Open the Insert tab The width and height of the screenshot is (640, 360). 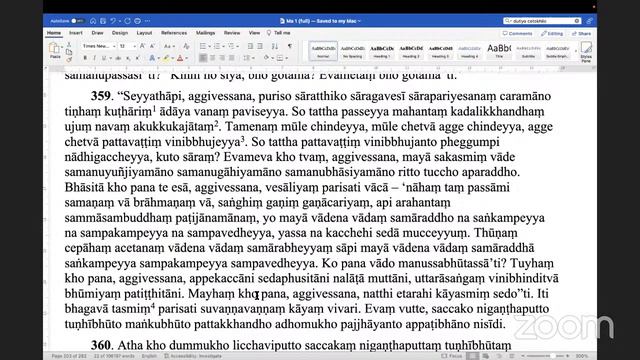(x=76, y=33)
